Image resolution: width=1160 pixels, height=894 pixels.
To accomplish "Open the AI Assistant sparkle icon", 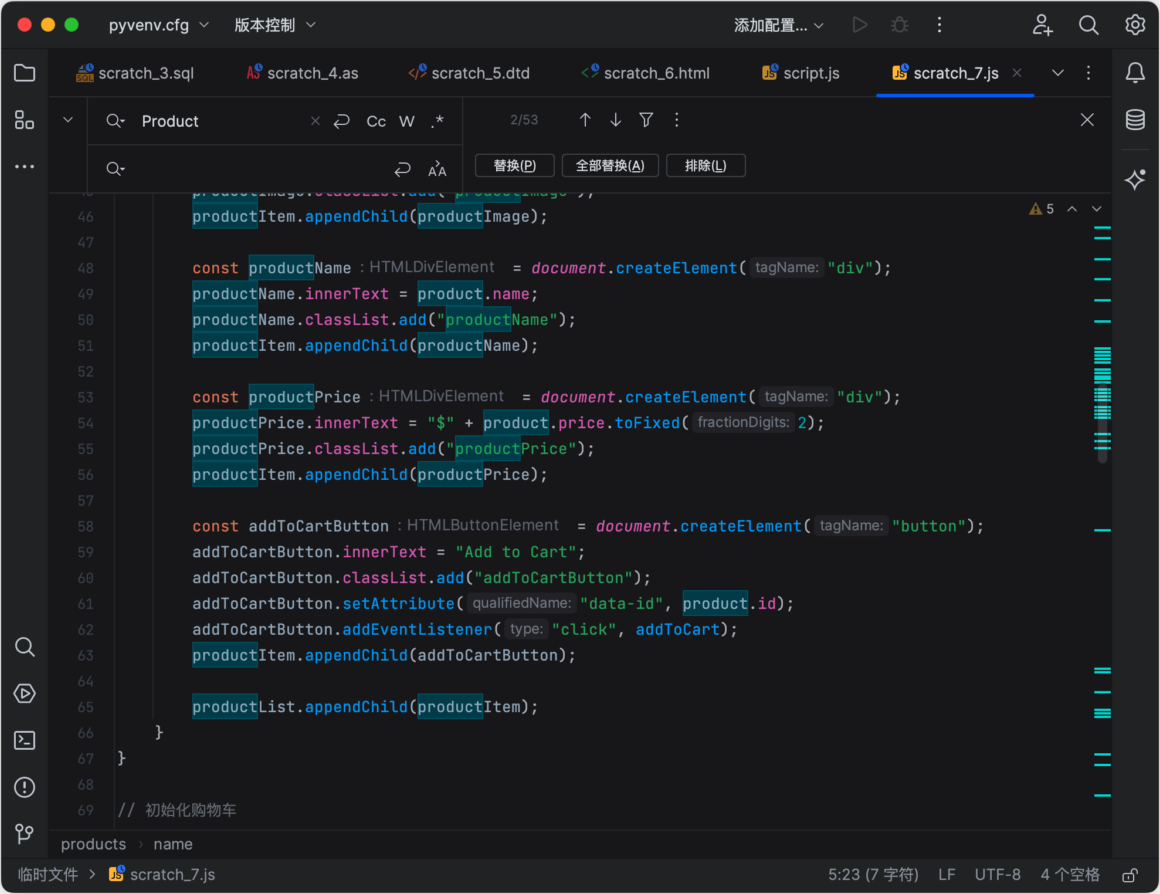I will coord(1136,180).
